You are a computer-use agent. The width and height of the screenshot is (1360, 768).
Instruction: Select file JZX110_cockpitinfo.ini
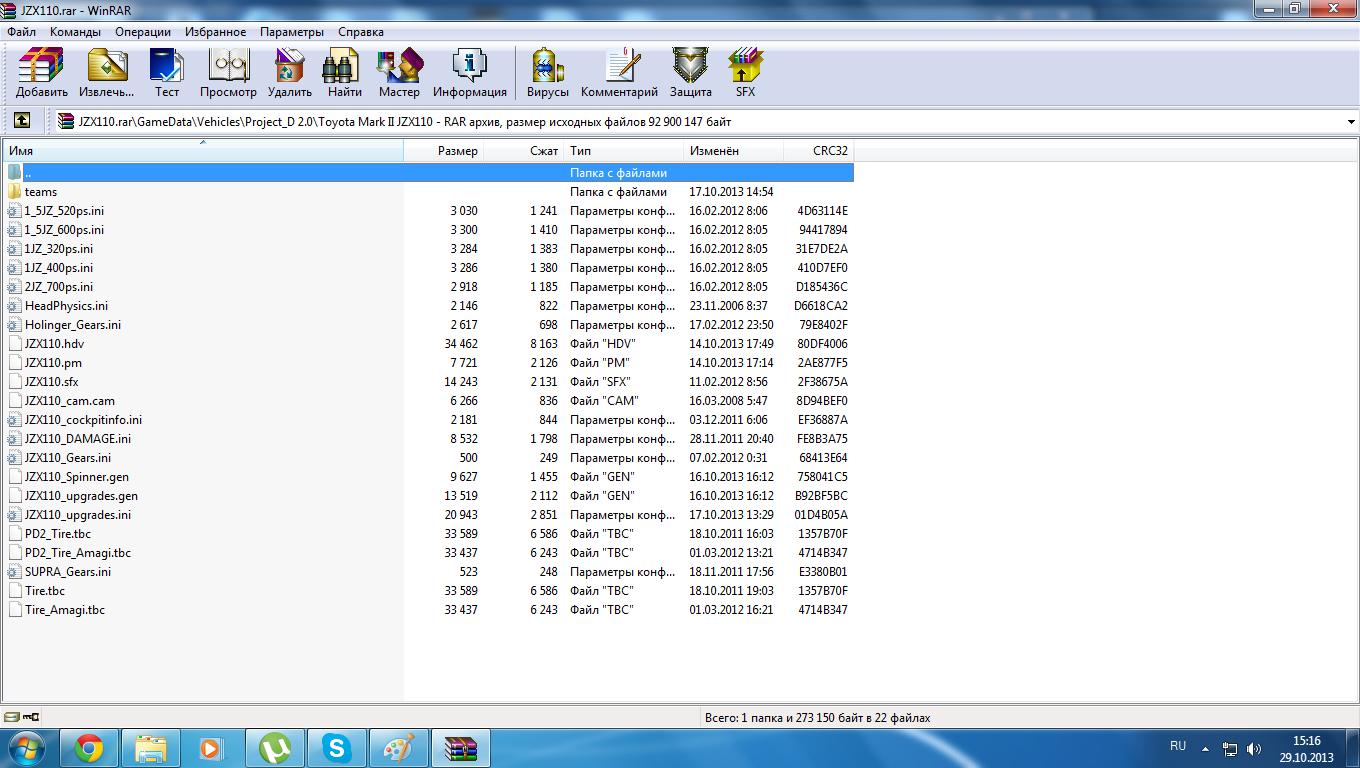point(429,420)
